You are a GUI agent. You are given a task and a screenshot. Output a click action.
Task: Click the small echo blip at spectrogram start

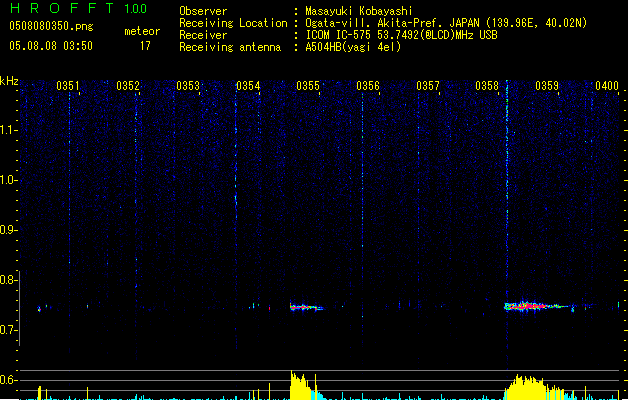point(39,309)
